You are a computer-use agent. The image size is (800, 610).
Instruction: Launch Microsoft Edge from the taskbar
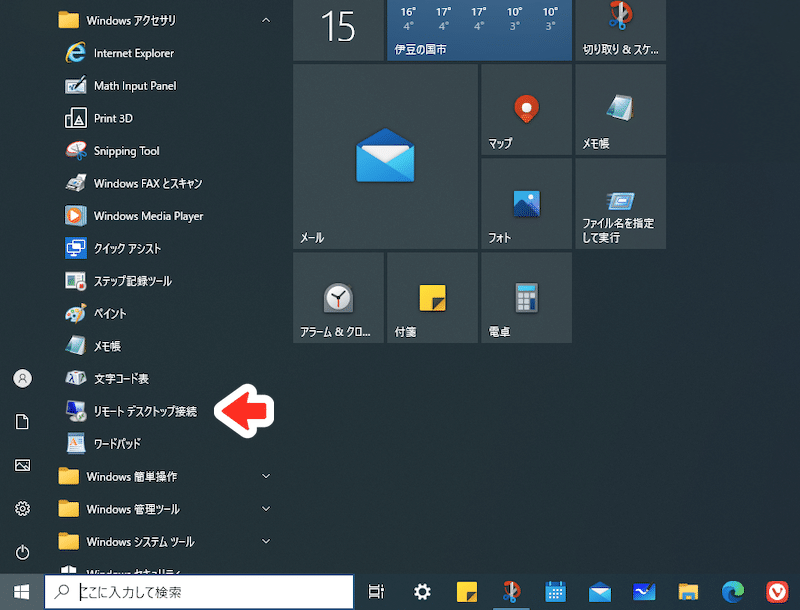point(733,592)
